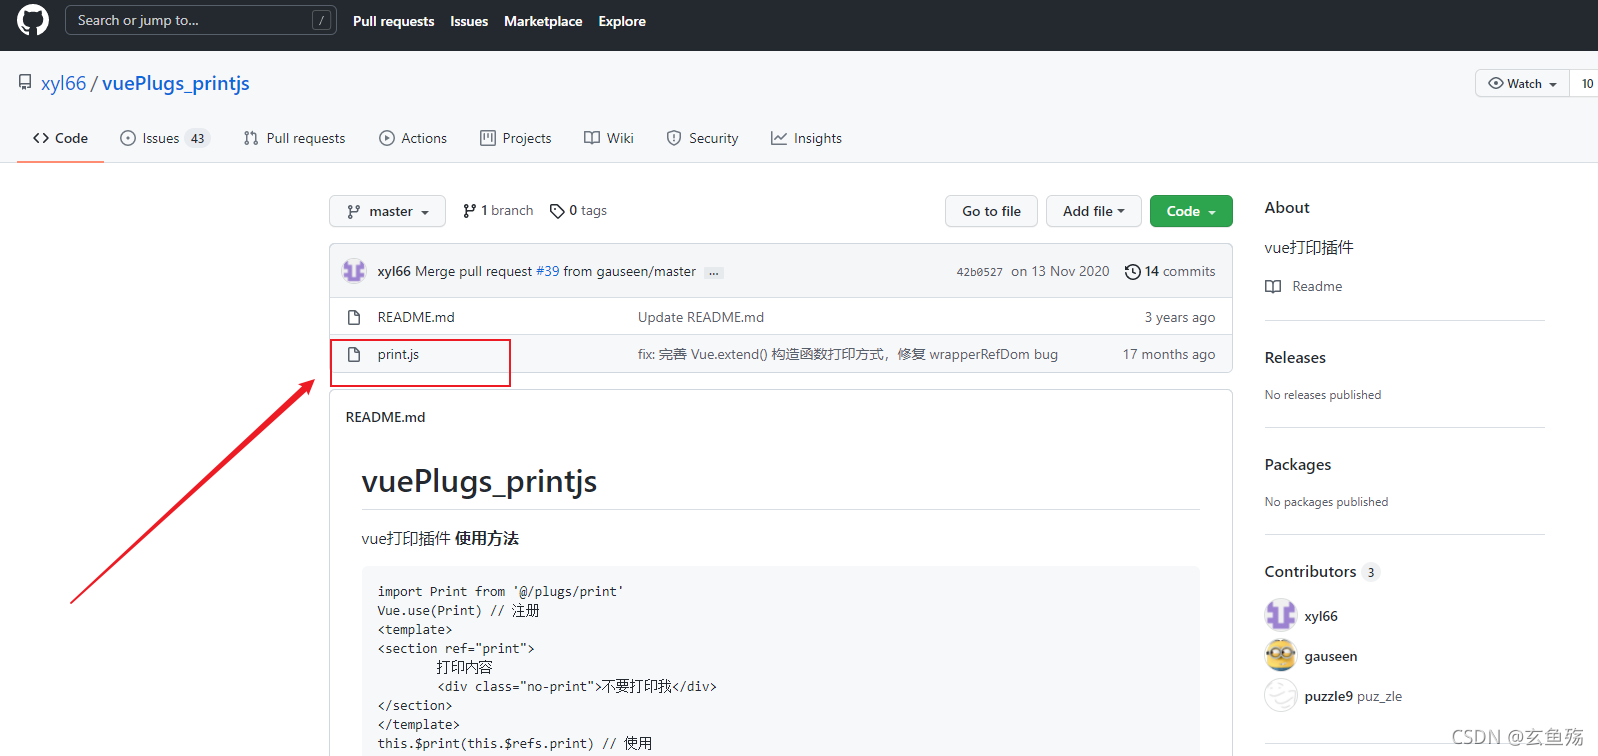This screenshot has height=756, width=1598.
Task: Open contributor xyl66 profile
Action: tap(1321, 616)
